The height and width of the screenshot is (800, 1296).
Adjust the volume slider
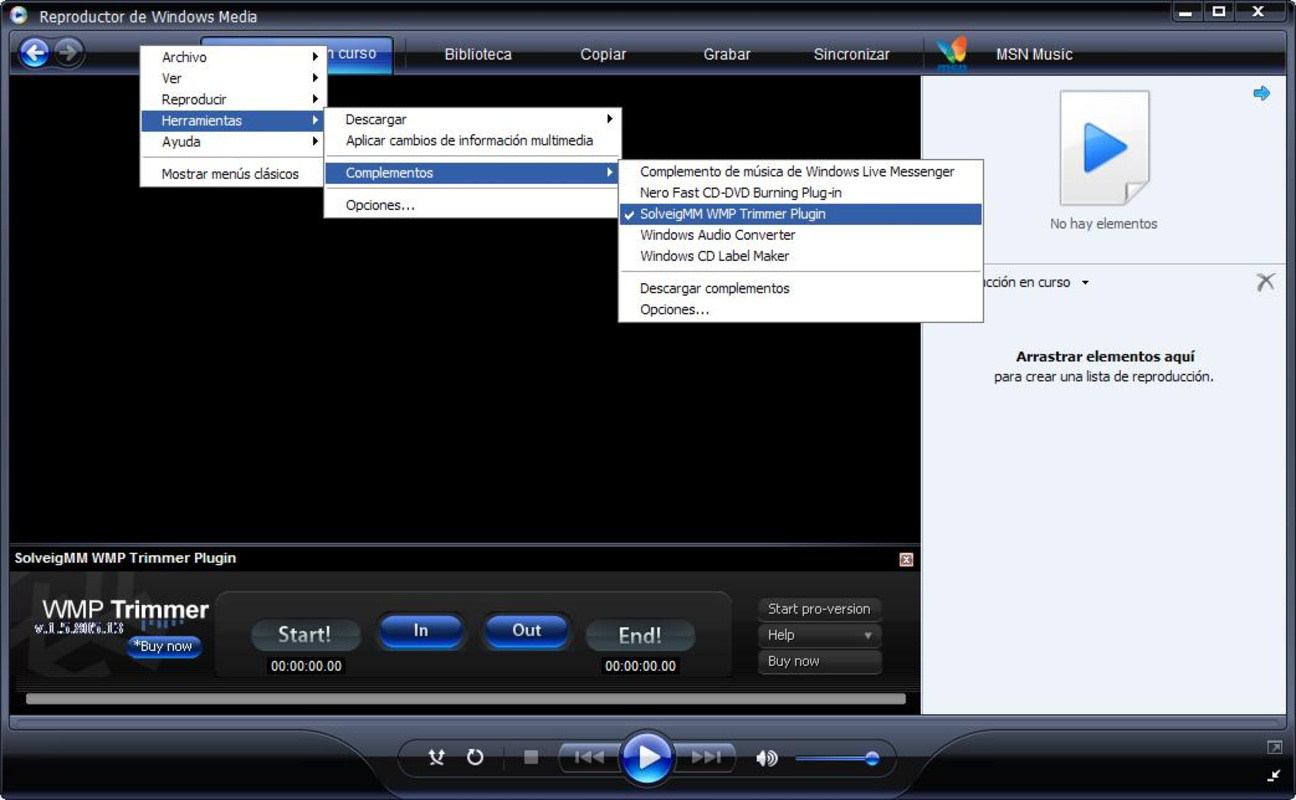[837, 759]
